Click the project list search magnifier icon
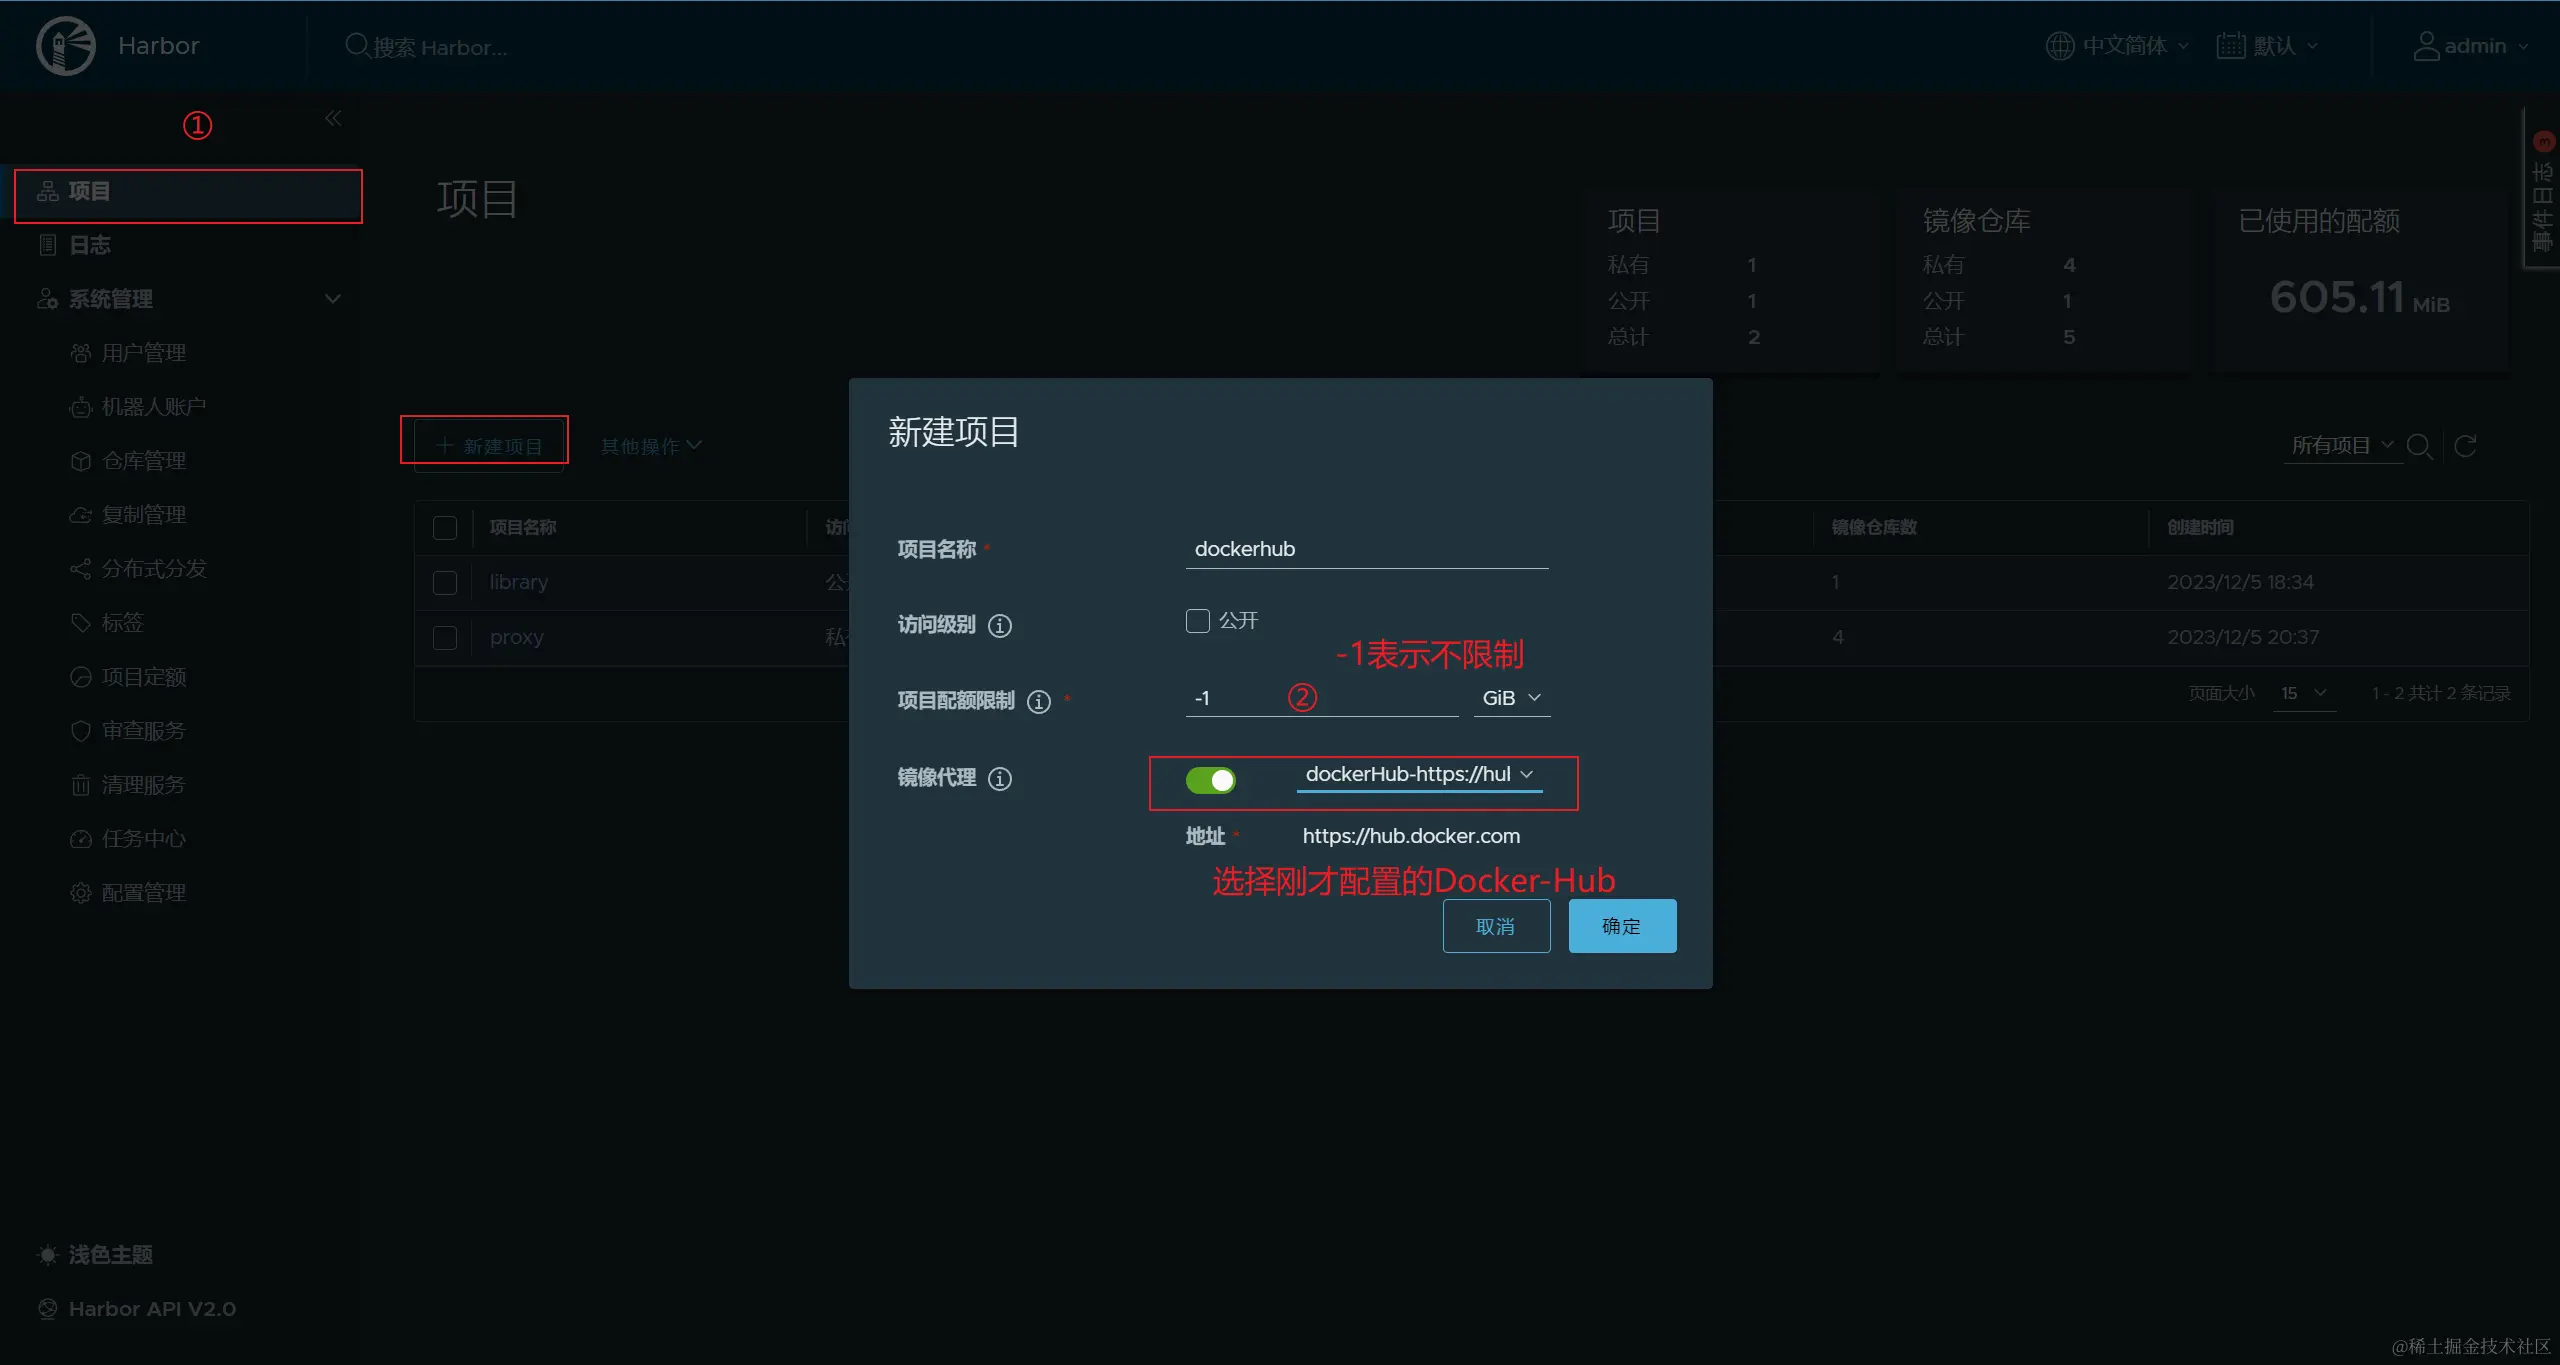This screenshot has width=2560, height=1365. (2418, 446)
